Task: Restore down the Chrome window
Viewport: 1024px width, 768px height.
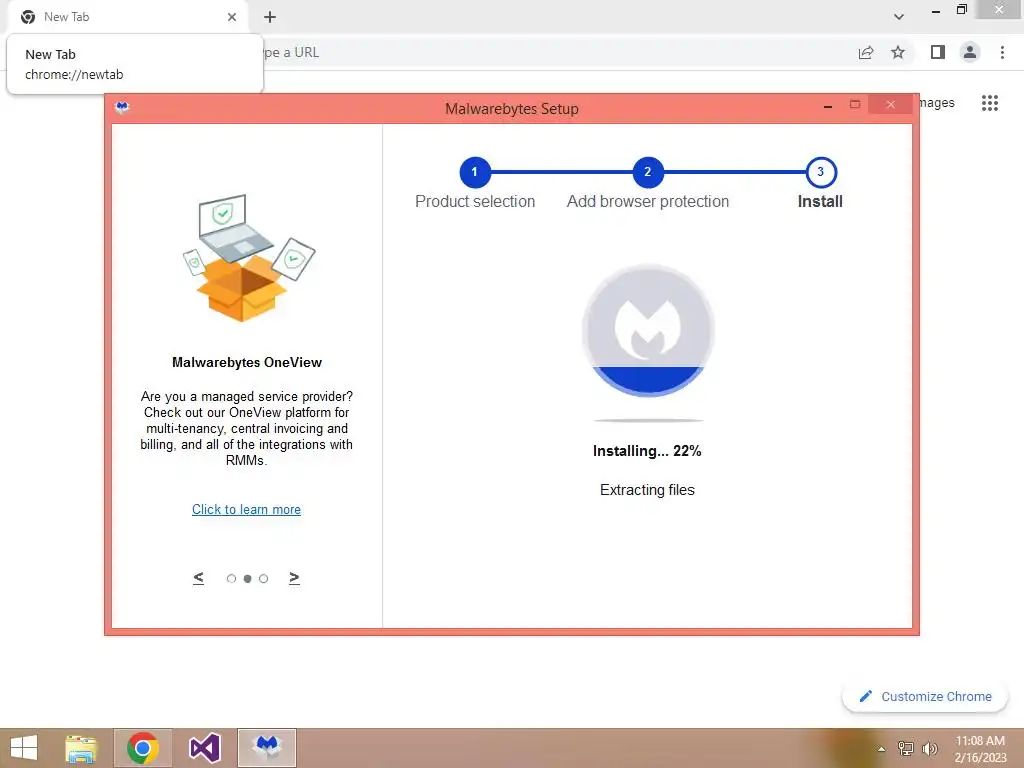Action: (x=961, y=10)
